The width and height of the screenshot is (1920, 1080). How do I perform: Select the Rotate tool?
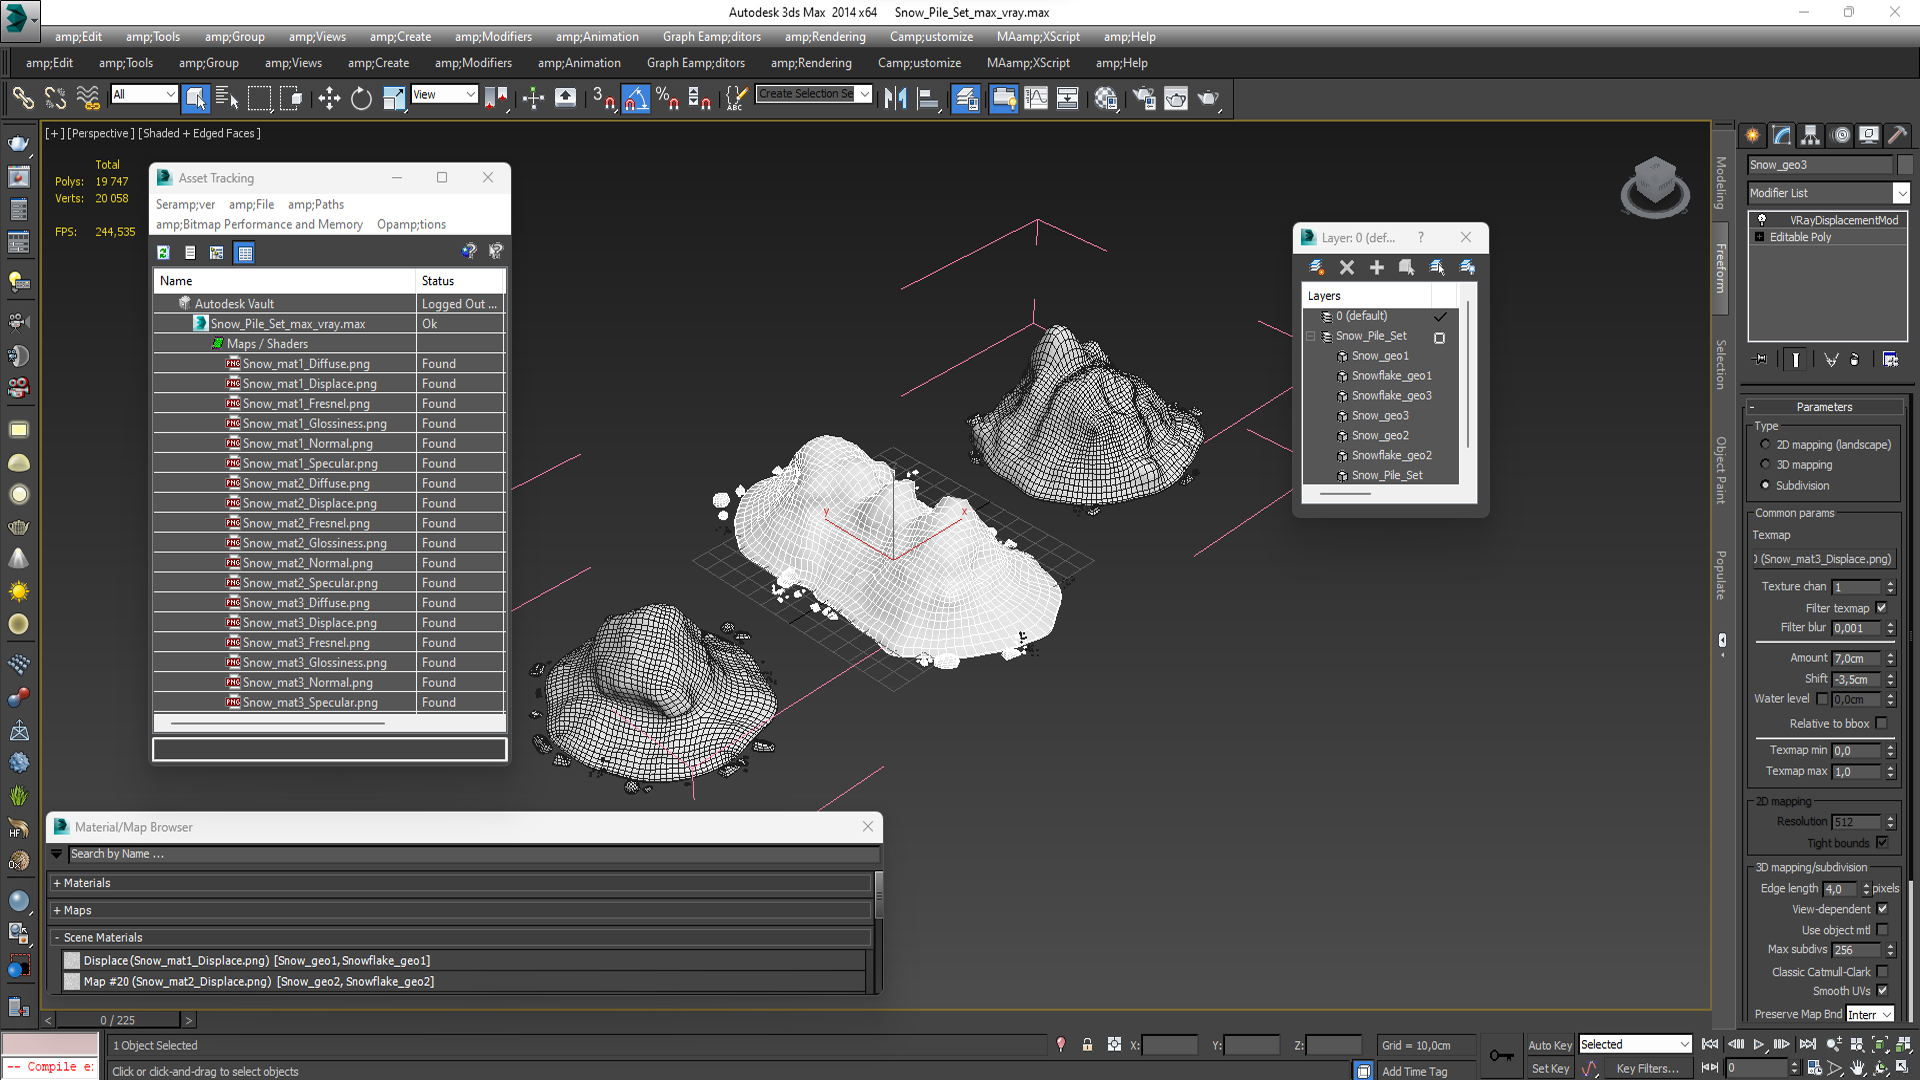tap(361, 98)
